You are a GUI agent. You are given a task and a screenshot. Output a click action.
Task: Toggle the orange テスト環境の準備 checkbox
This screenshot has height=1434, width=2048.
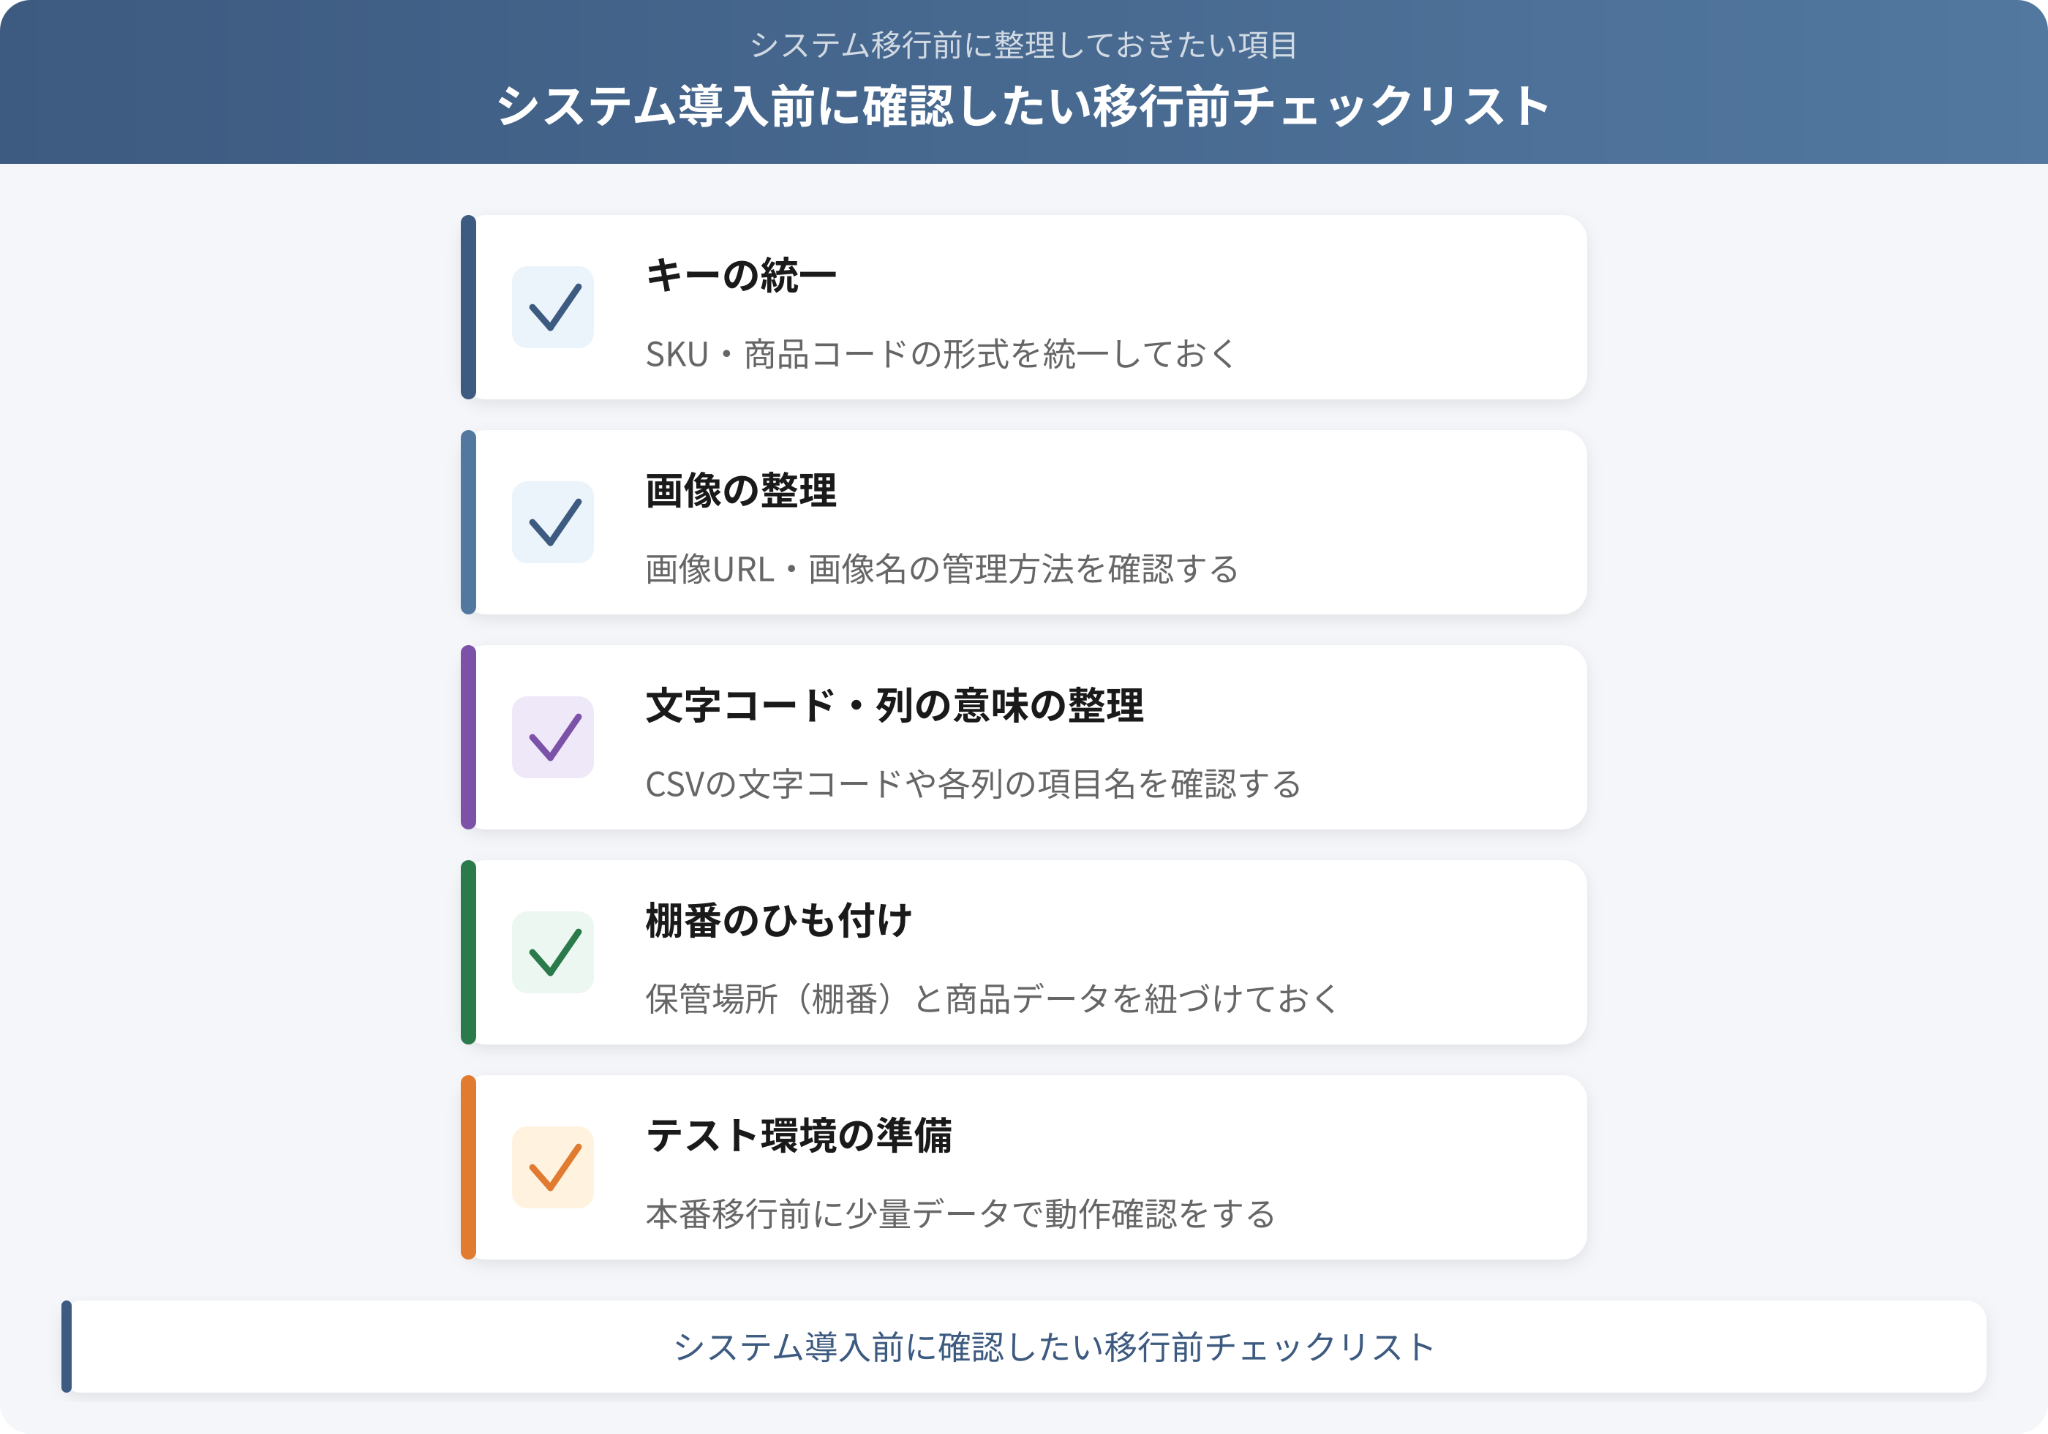tap(553, 1167)
